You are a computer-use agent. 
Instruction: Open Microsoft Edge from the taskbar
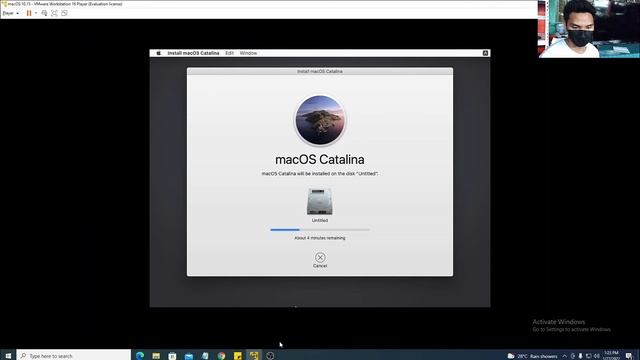pyautogui.click(x=140, y=356)
